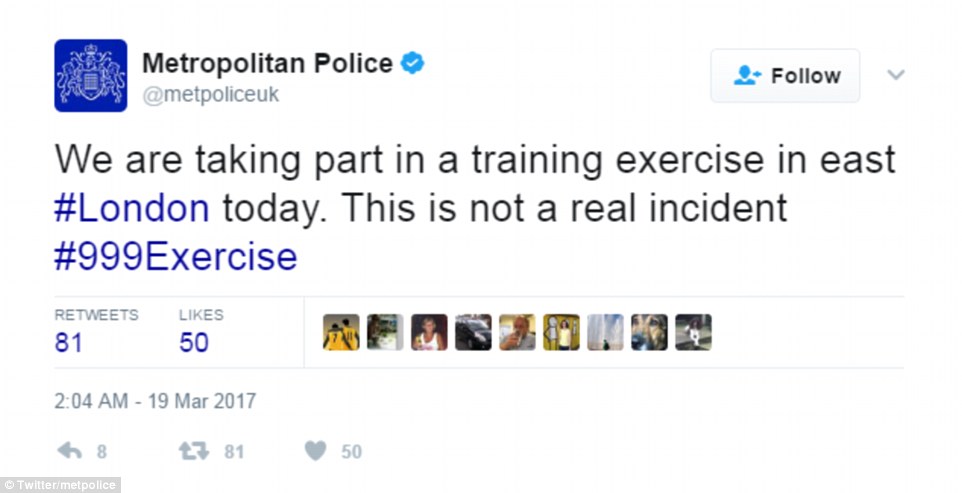Click the blue verified badge

413,64
